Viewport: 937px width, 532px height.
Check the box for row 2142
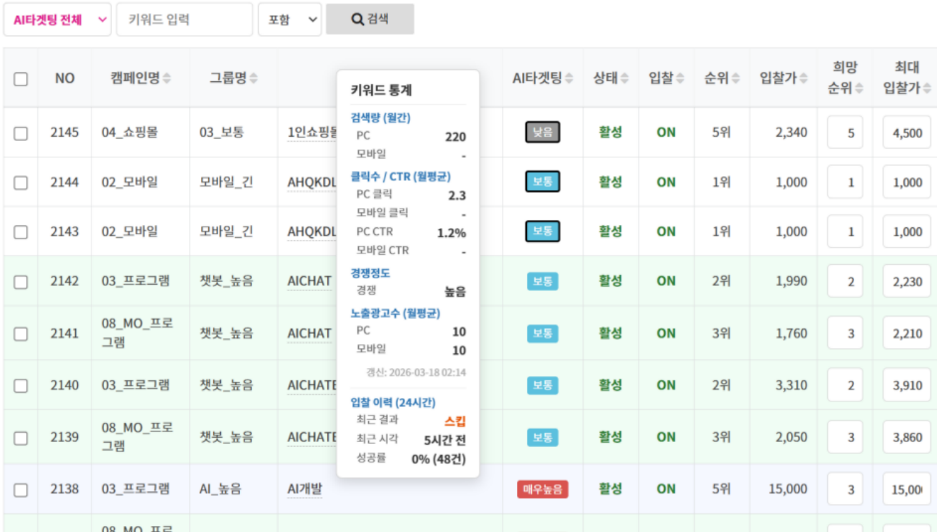click(21, 282)
